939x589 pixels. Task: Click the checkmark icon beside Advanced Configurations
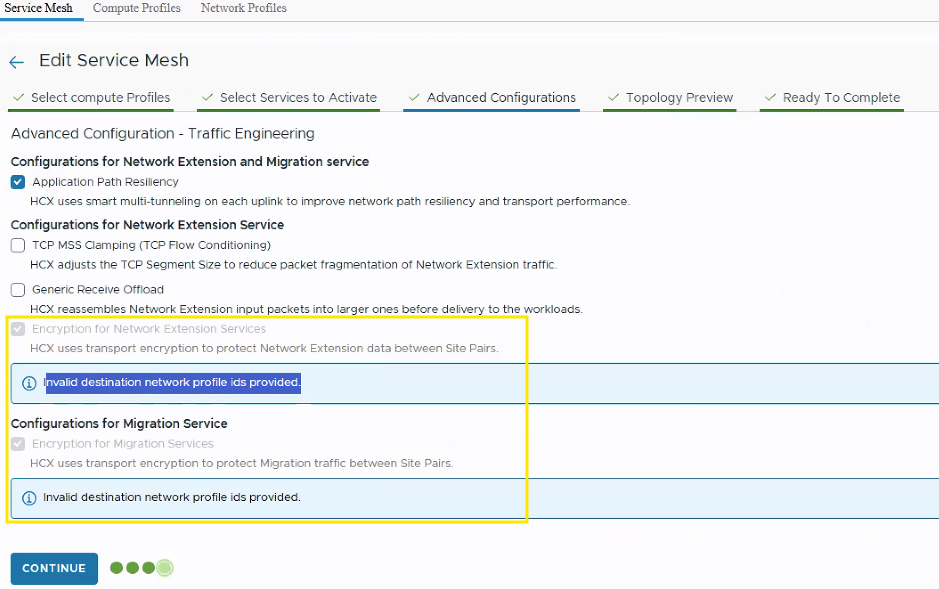pyautogui.click(x=414, y=97)
